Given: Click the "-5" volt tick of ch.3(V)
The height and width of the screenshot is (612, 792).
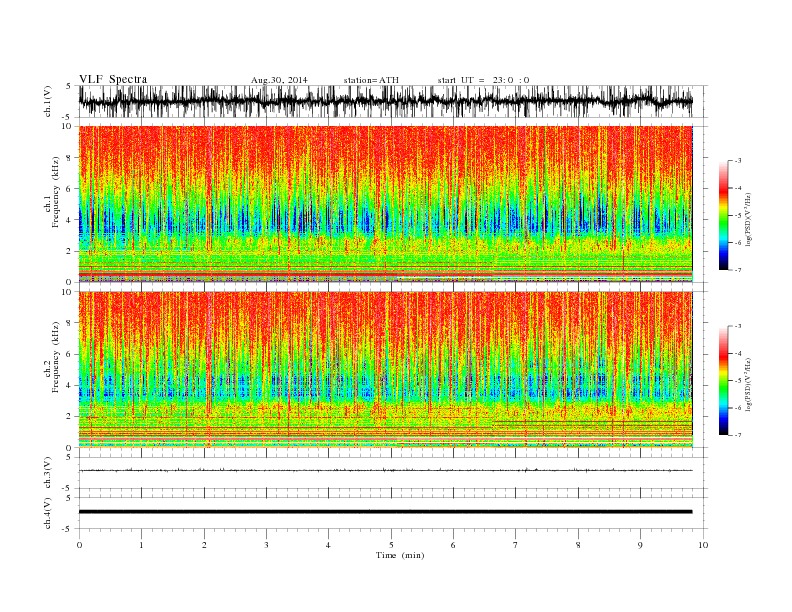Looking at the screenshot, I should [67, 488].
